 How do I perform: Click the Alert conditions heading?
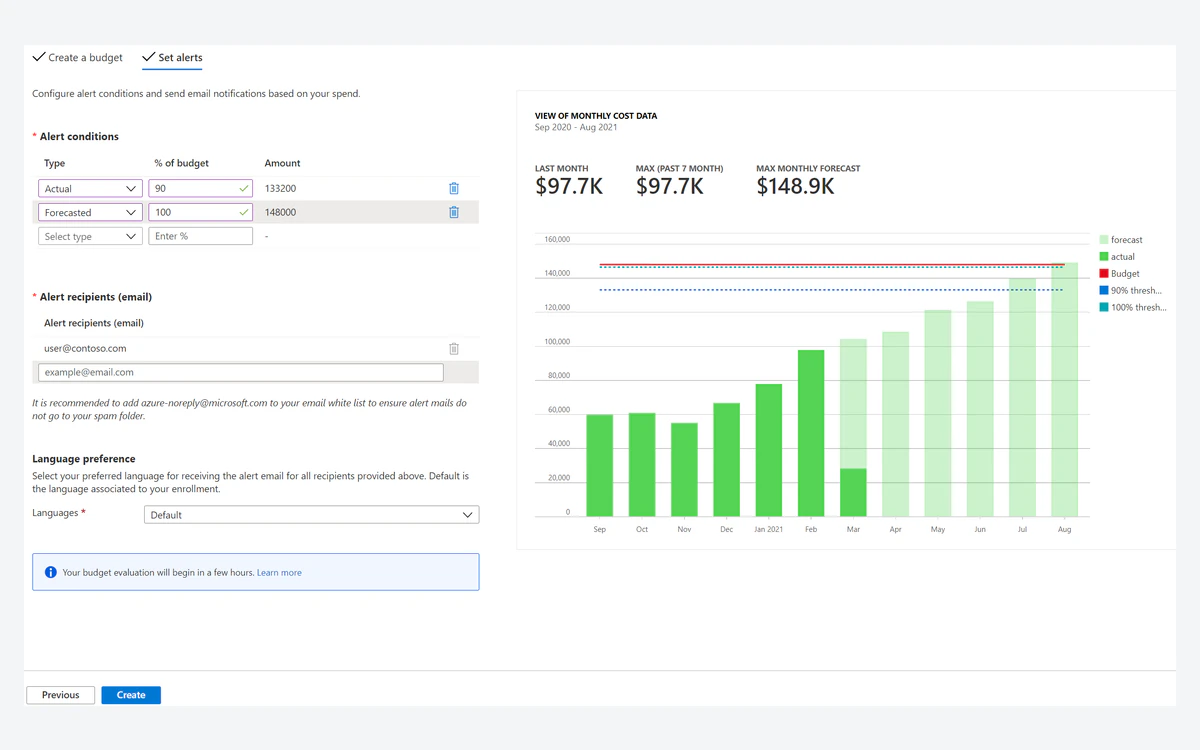79,137
